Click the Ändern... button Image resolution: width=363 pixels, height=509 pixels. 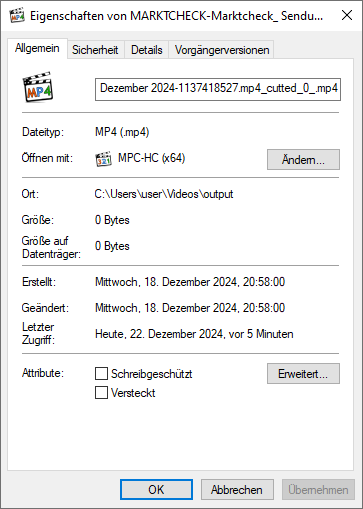(303, 160)
